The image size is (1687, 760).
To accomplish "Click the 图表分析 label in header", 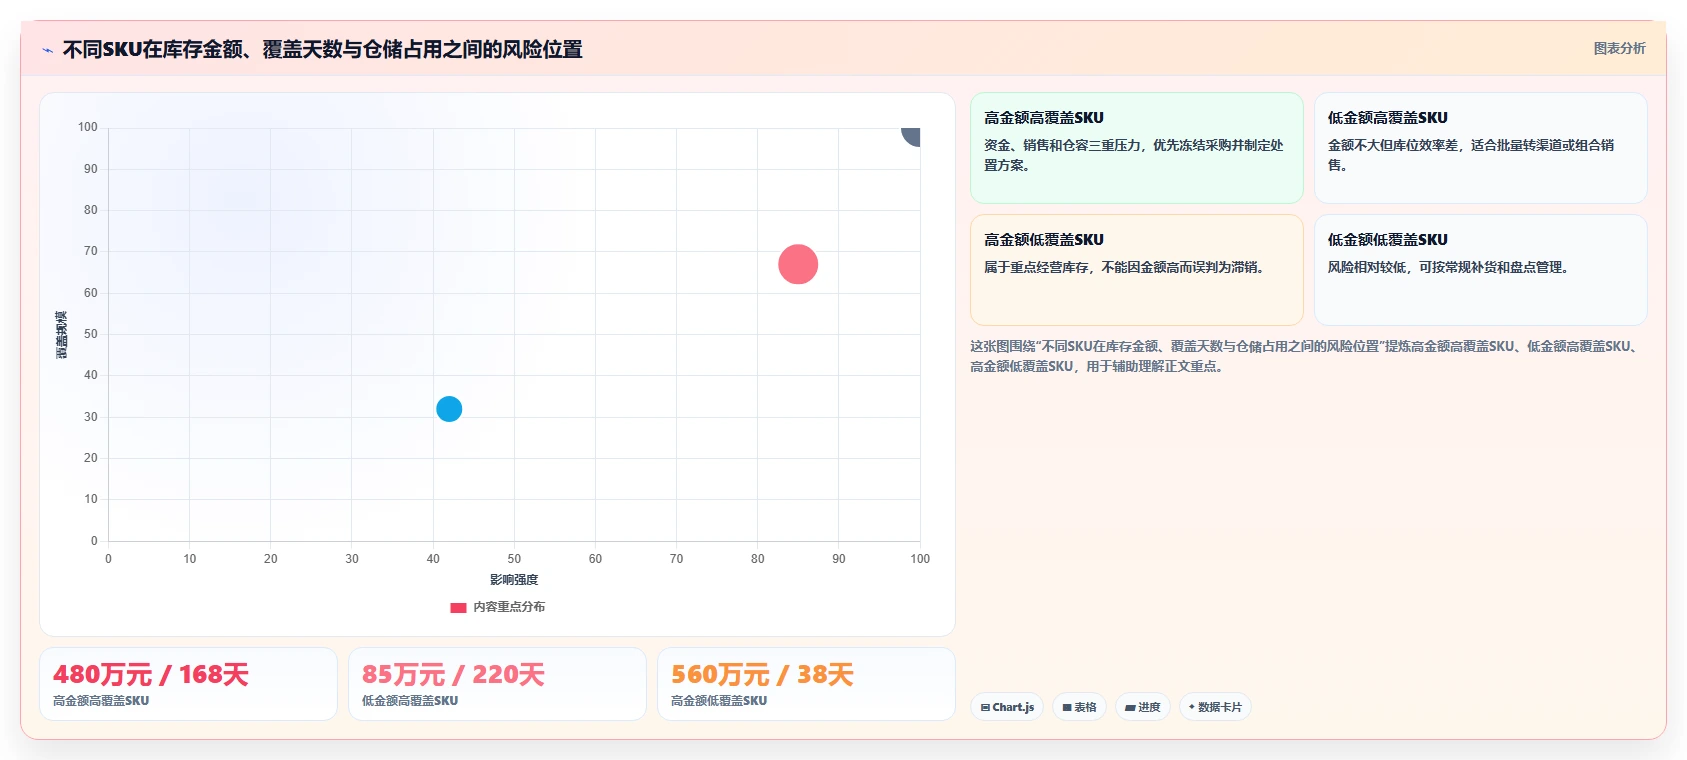I will point(1619,48).
